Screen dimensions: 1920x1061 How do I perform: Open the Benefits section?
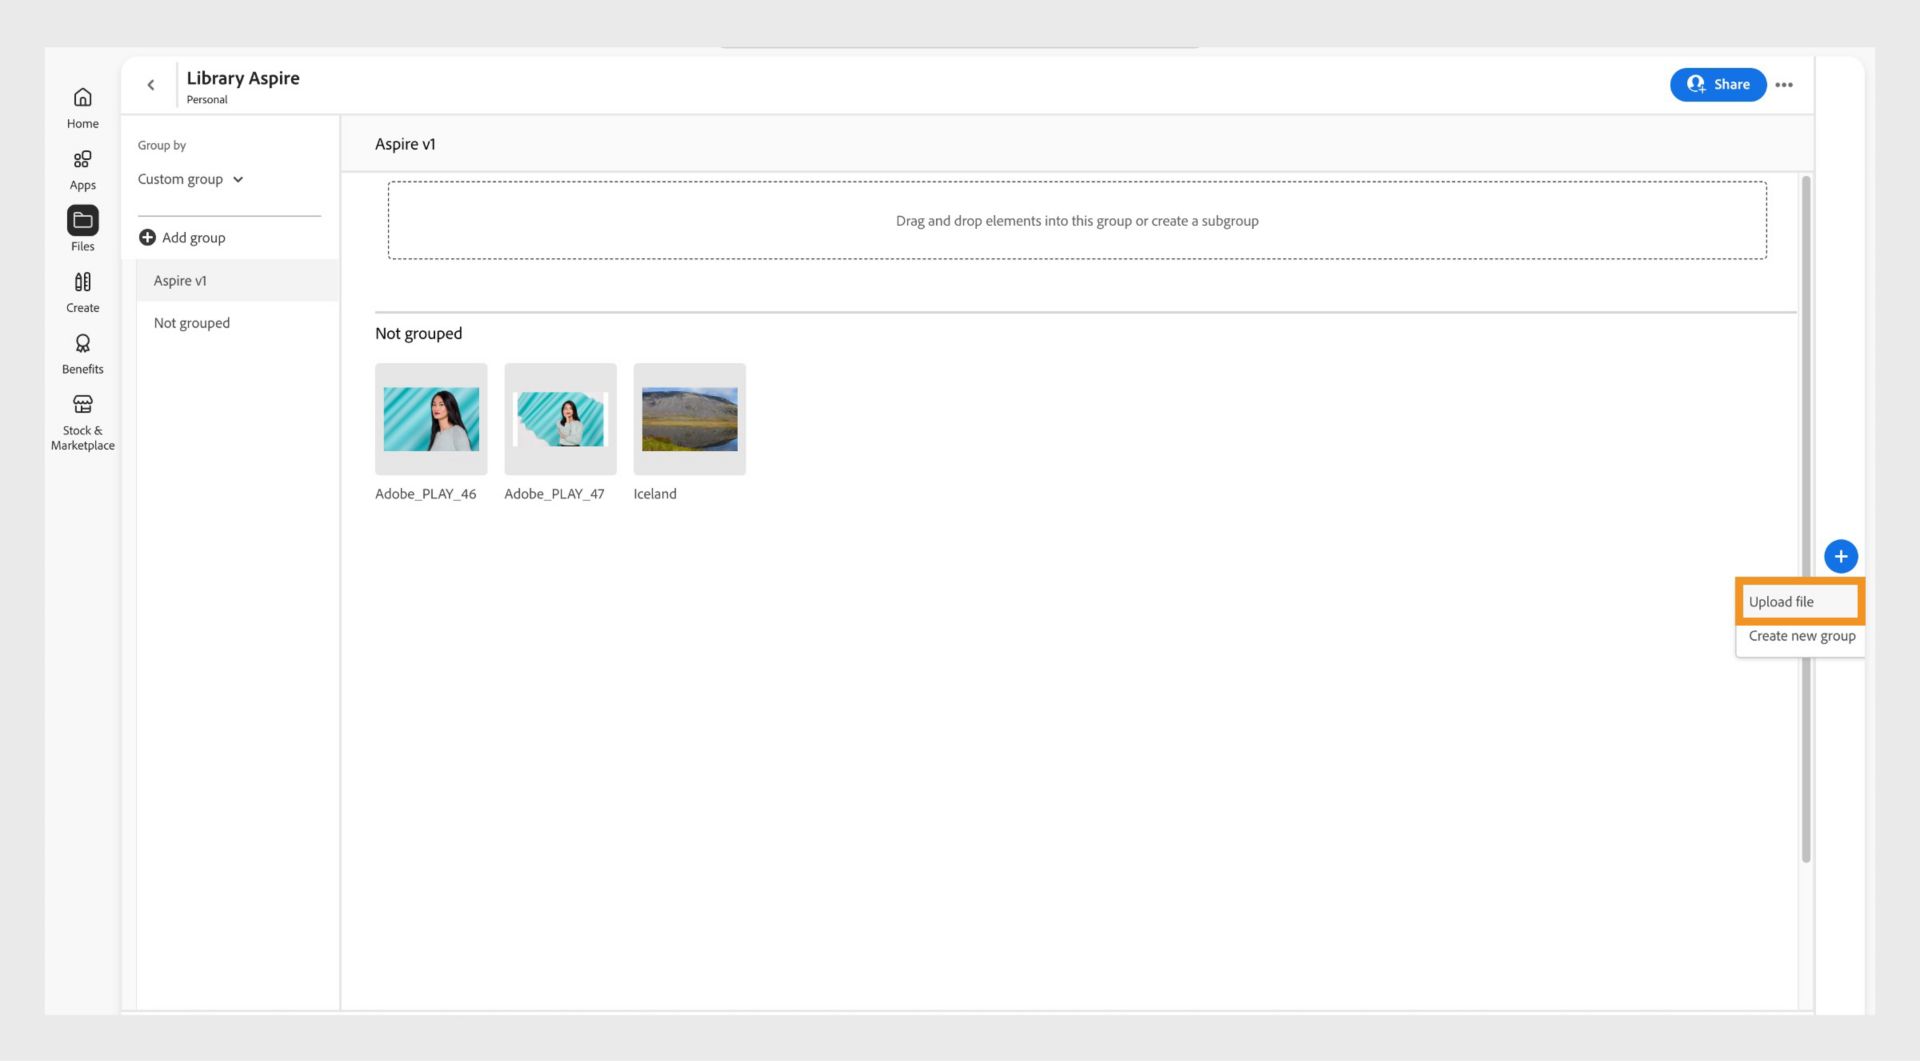(x=82, y=350)
